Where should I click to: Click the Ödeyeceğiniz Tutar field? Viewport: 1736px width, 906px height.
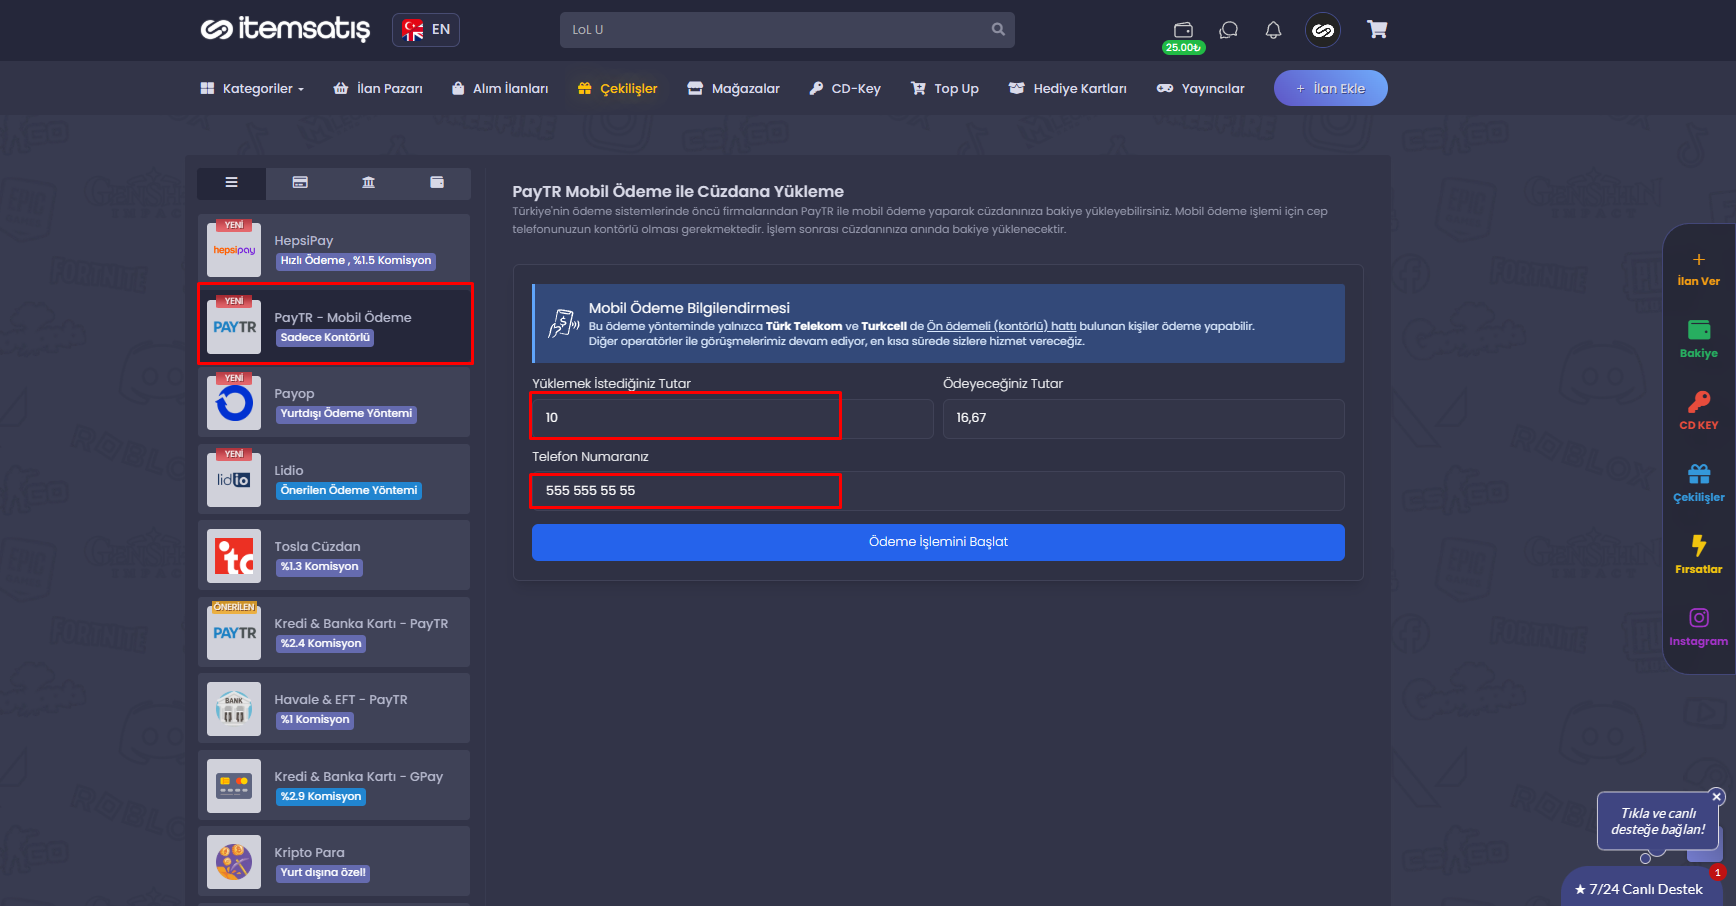(1144, 418)
